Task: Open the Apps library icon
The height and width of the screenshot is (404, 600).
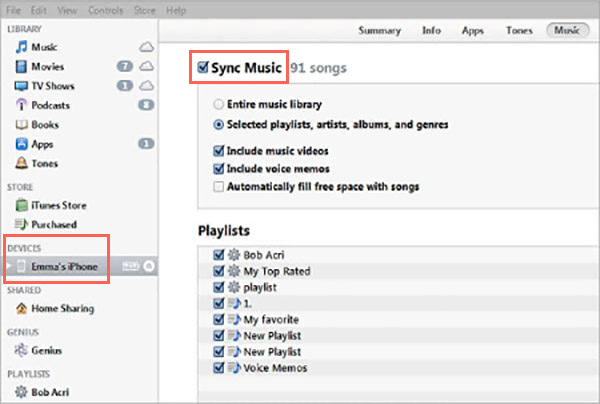Action: pyautogui.click(x=21, y=144)
